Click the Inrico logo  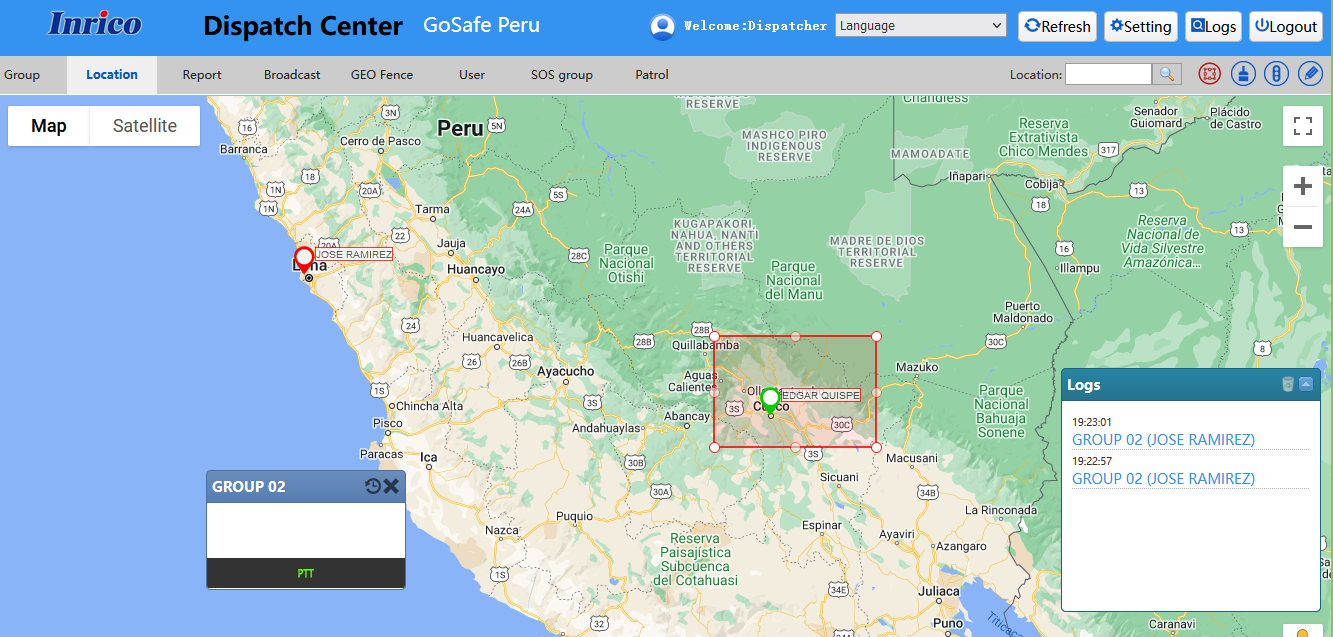click(95, 24)
